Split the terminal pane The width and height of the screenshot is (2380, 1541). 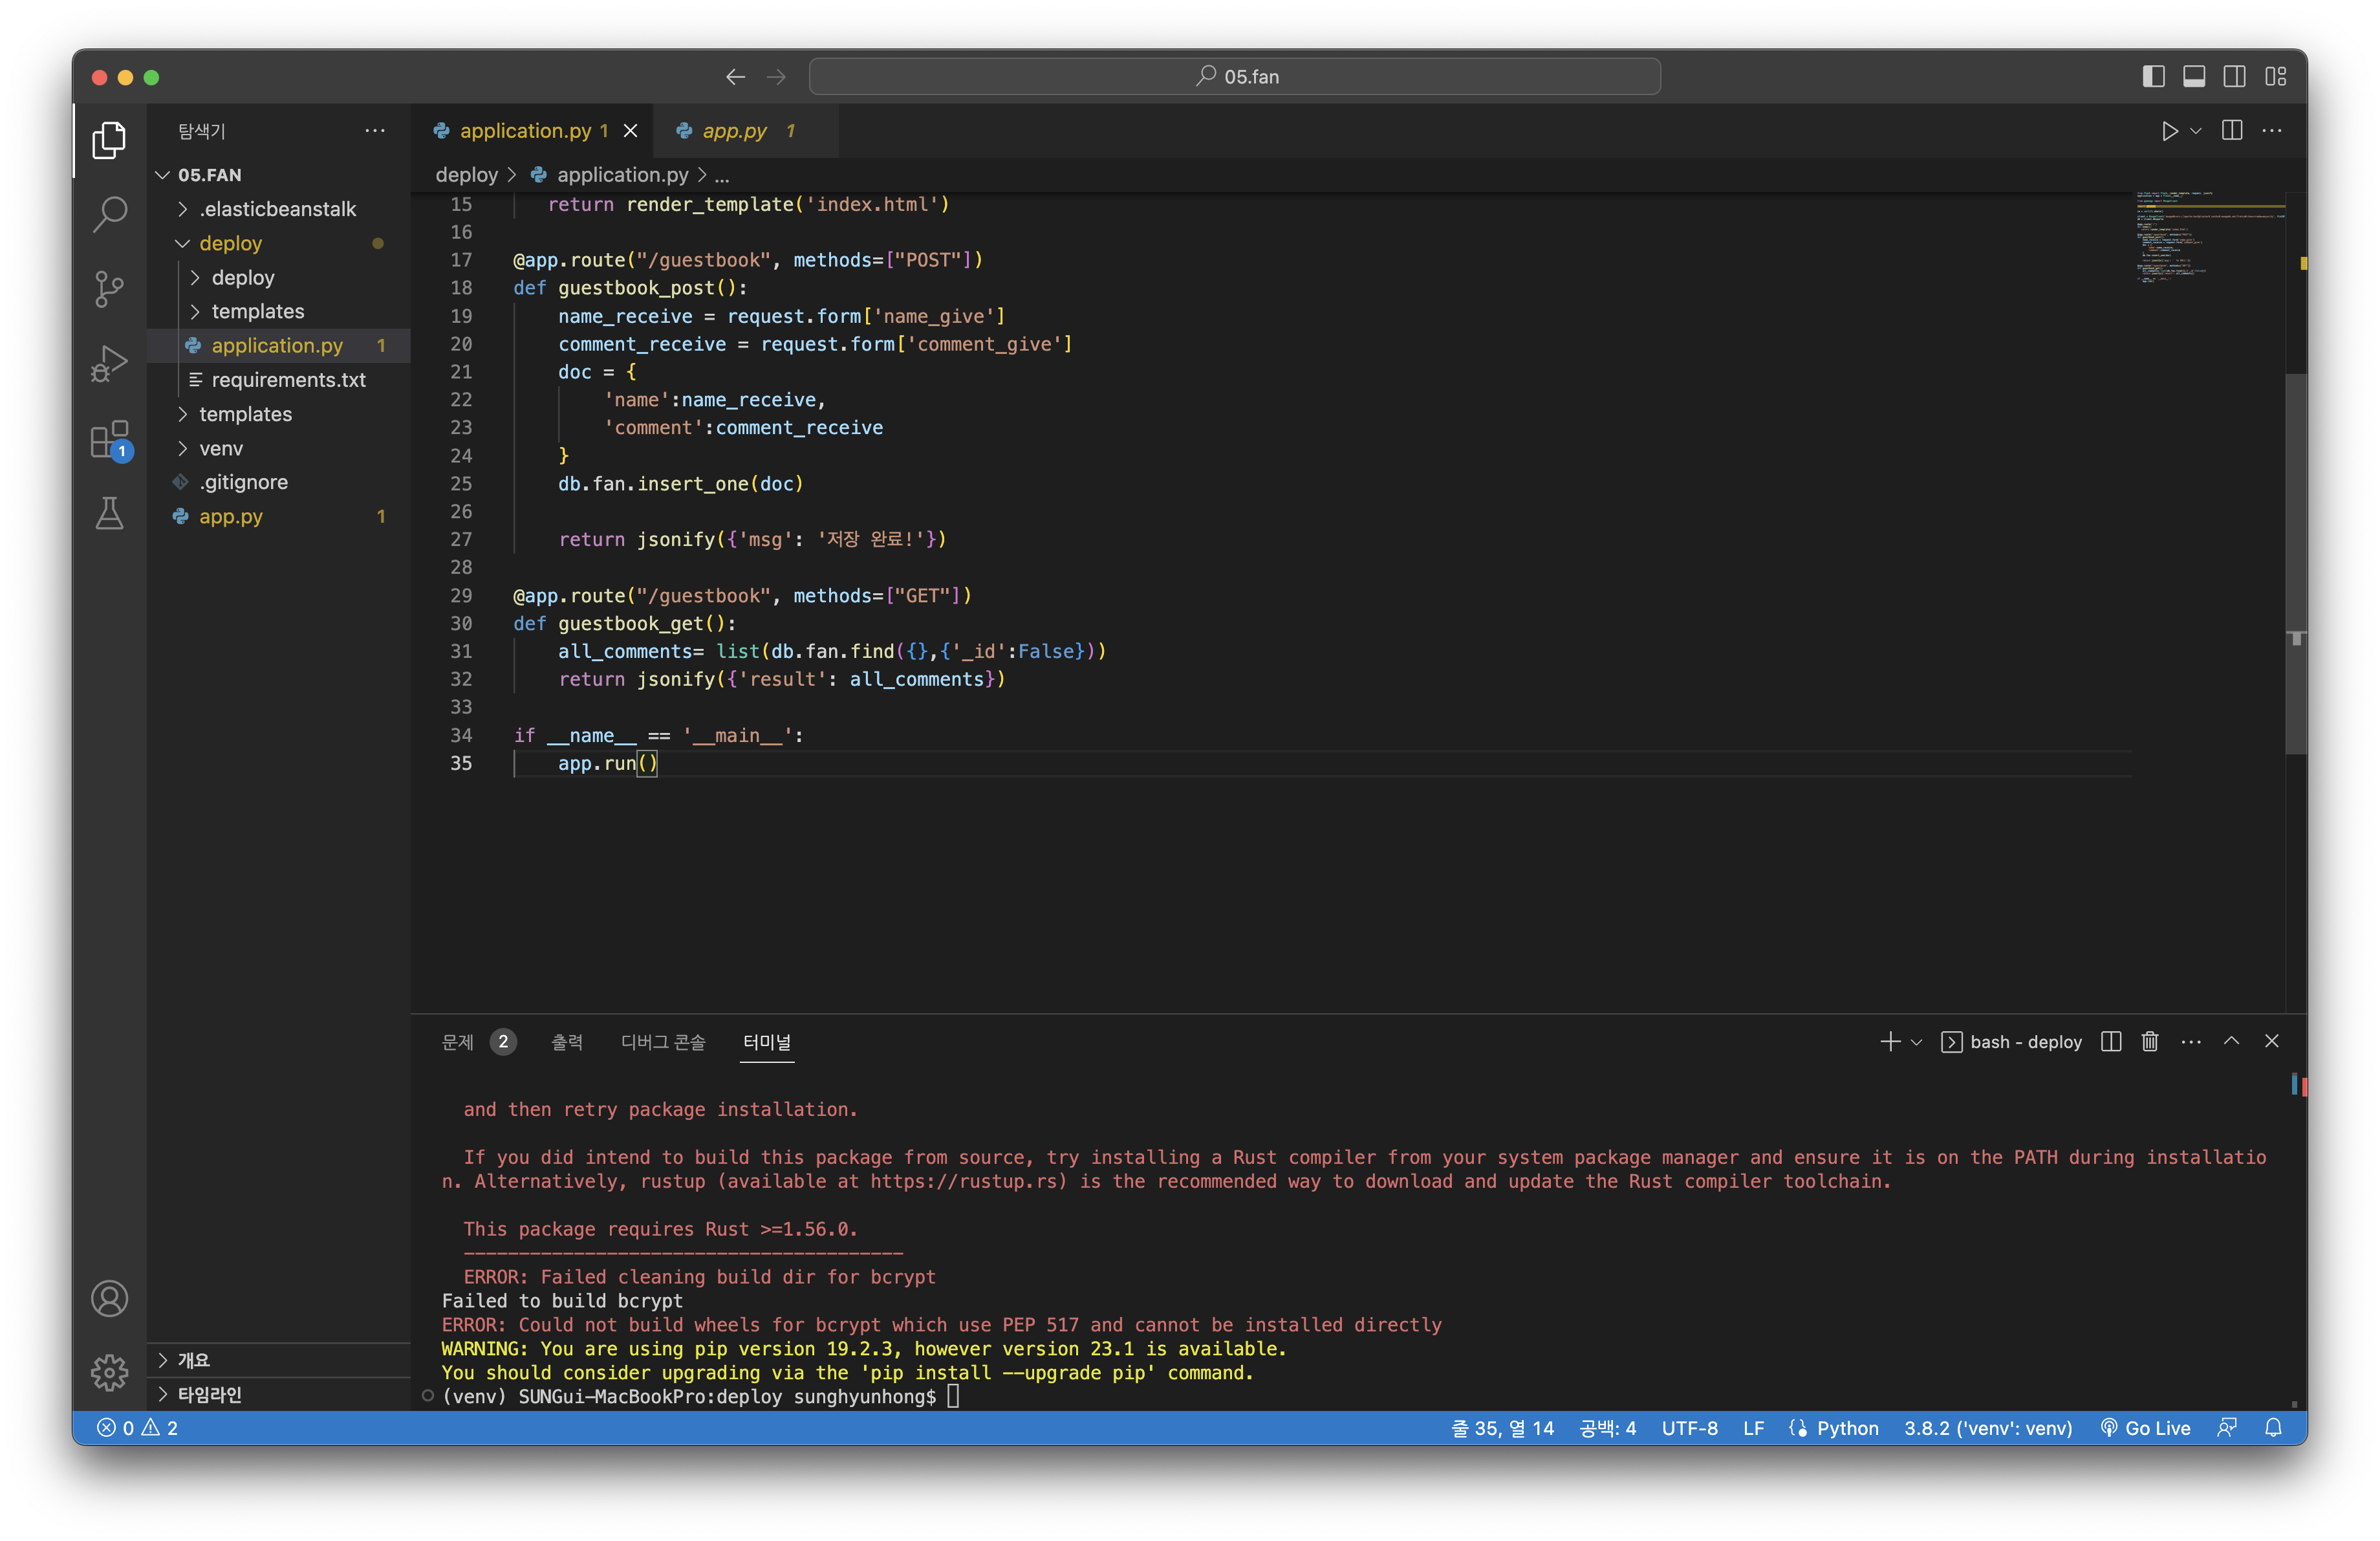pyautogui.click(x=2111, y=1041)
